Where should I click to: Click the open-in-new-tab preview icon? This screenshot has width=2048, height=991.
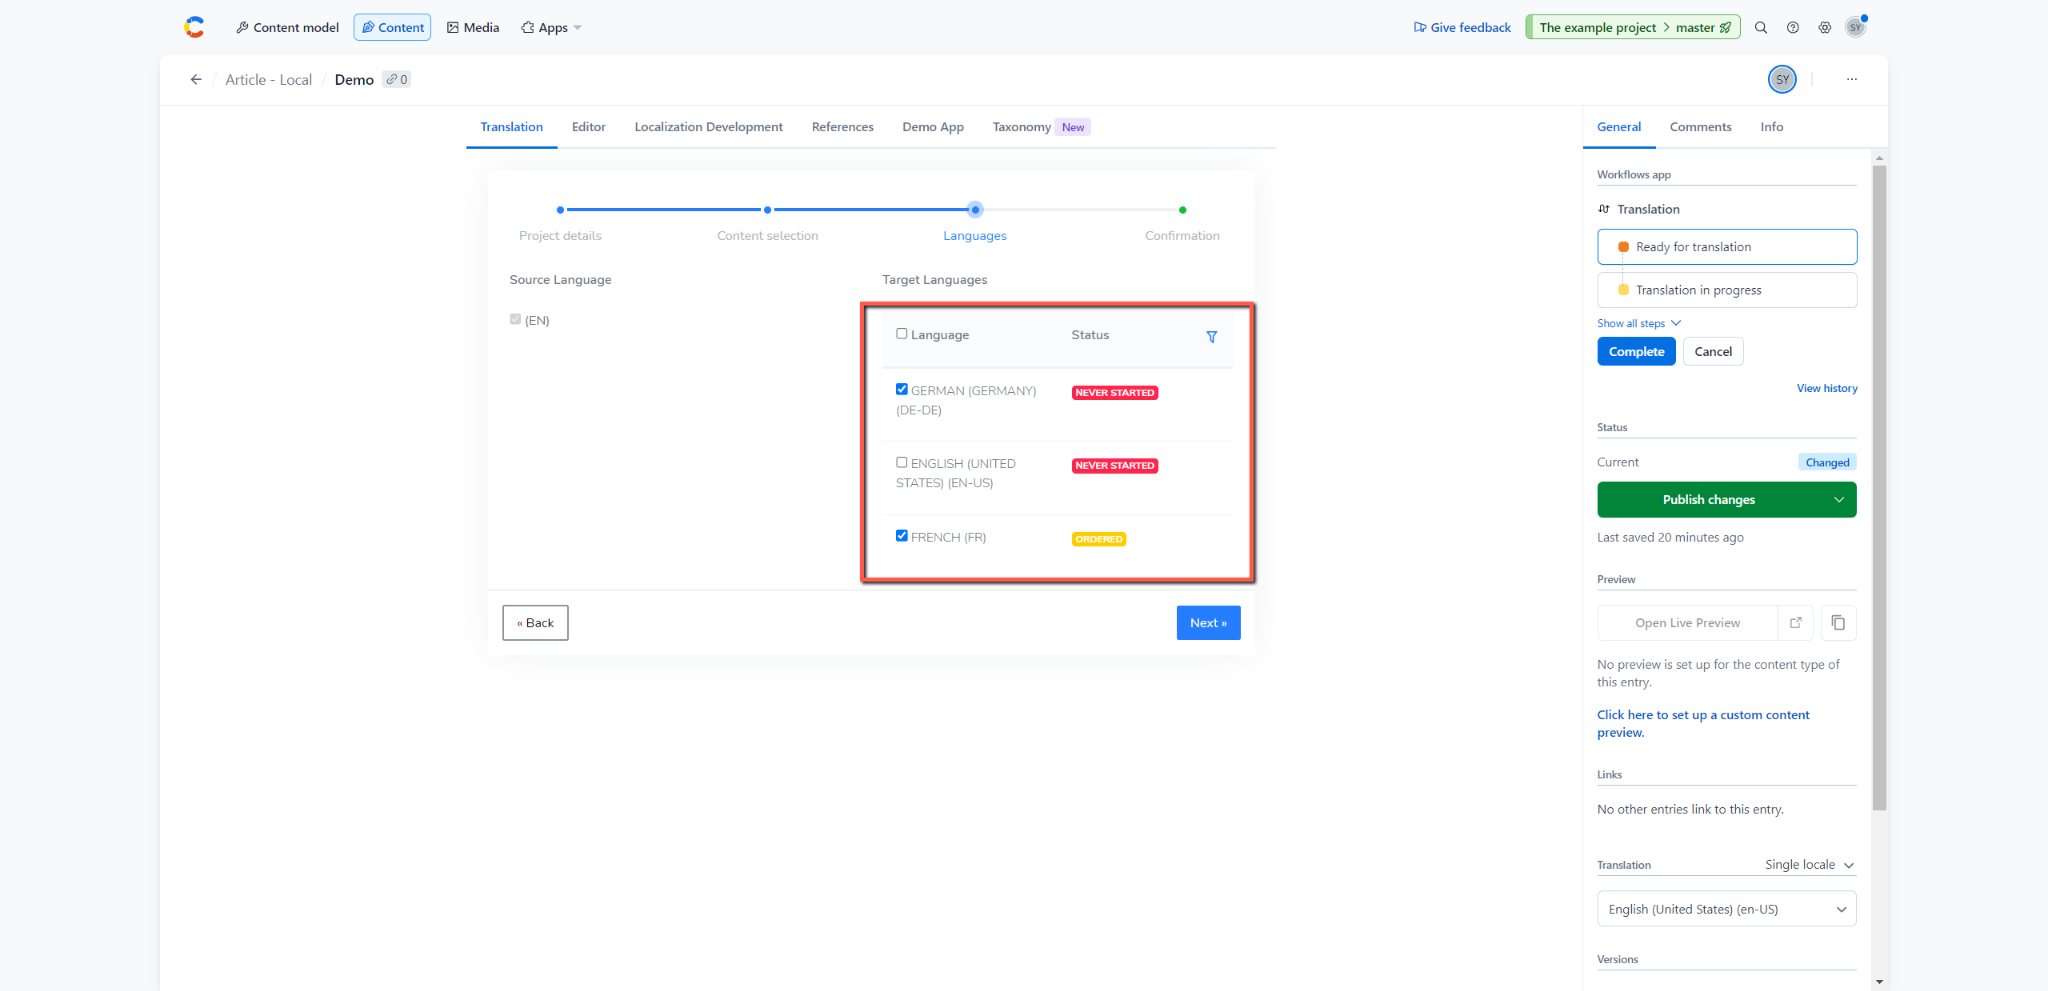[1796, 623]
